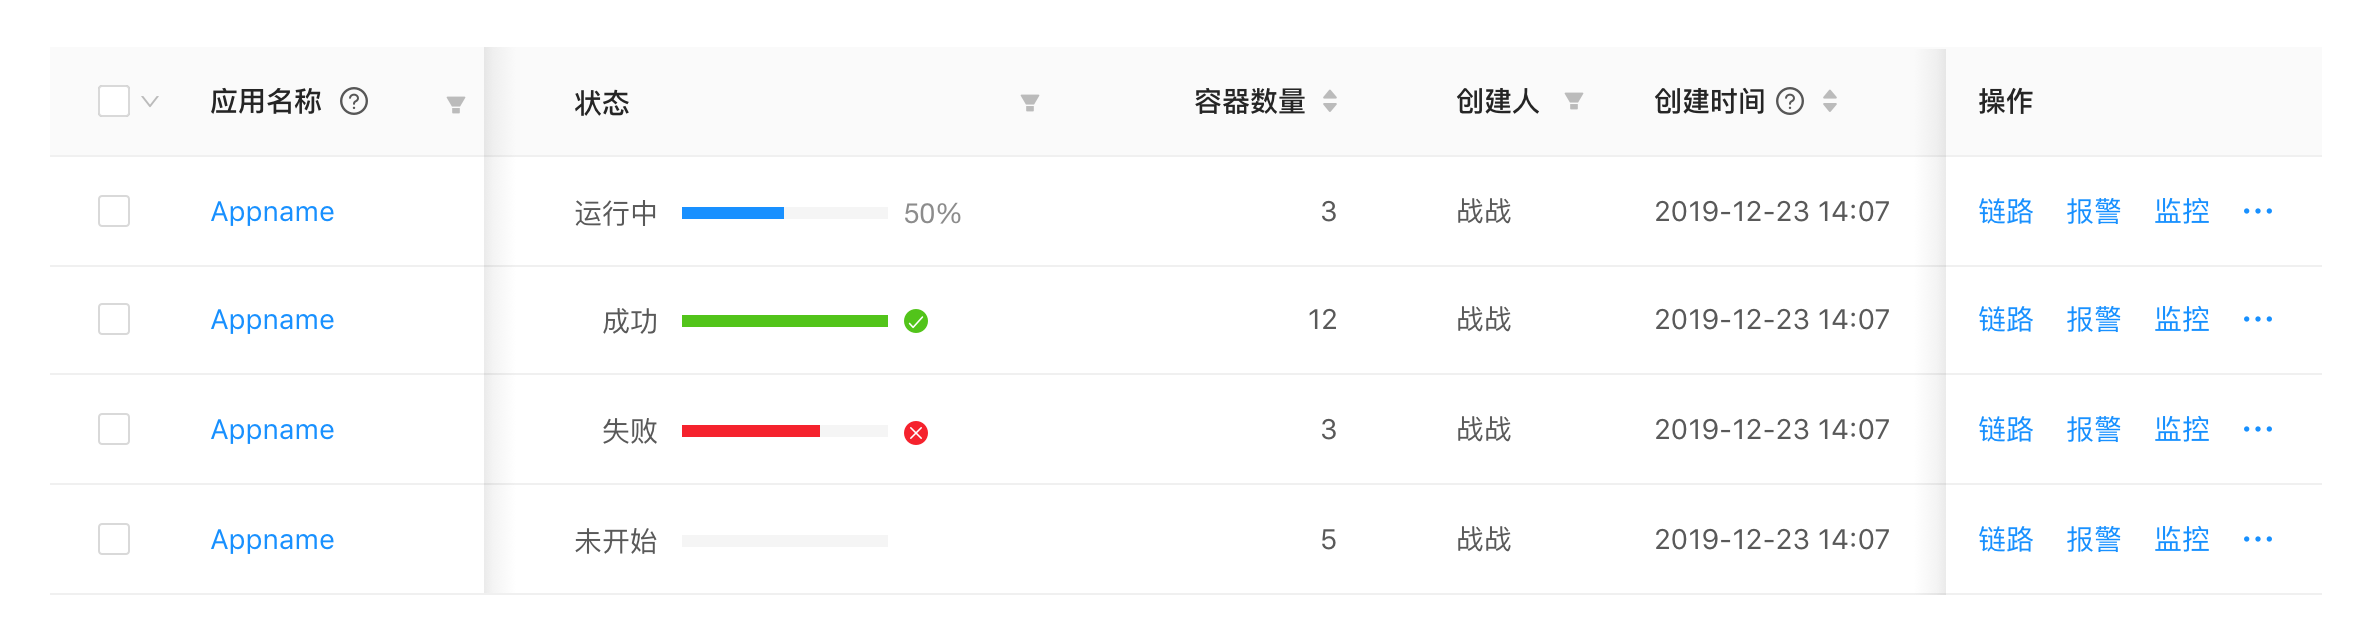Open the 创建人 column filter
Viewport: 2370px width, 641px height.
pos(1573,101)
